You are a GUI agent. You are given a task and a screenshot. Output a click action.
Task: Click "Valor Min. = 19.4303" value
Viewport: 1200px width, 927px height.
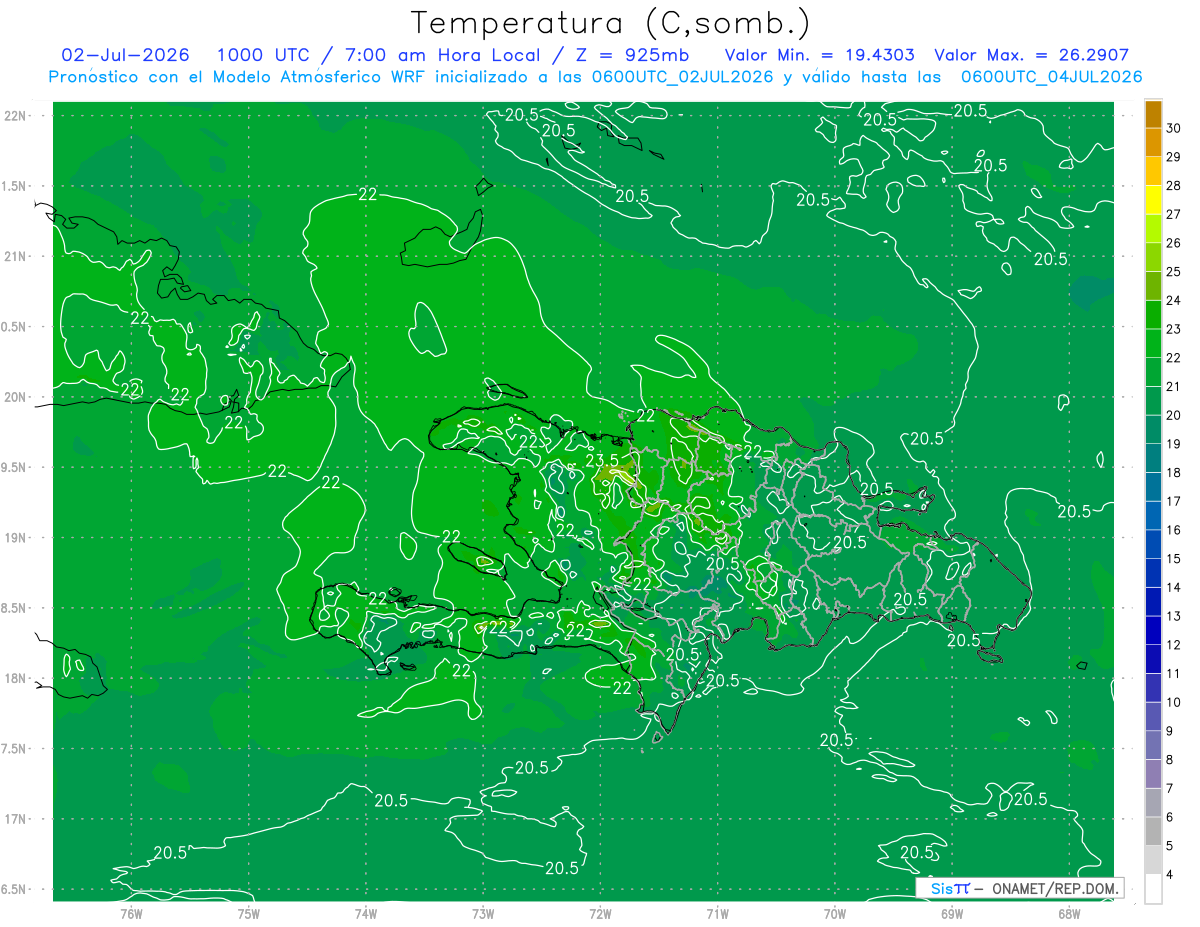pyautogui.click(x=819, y=55)
